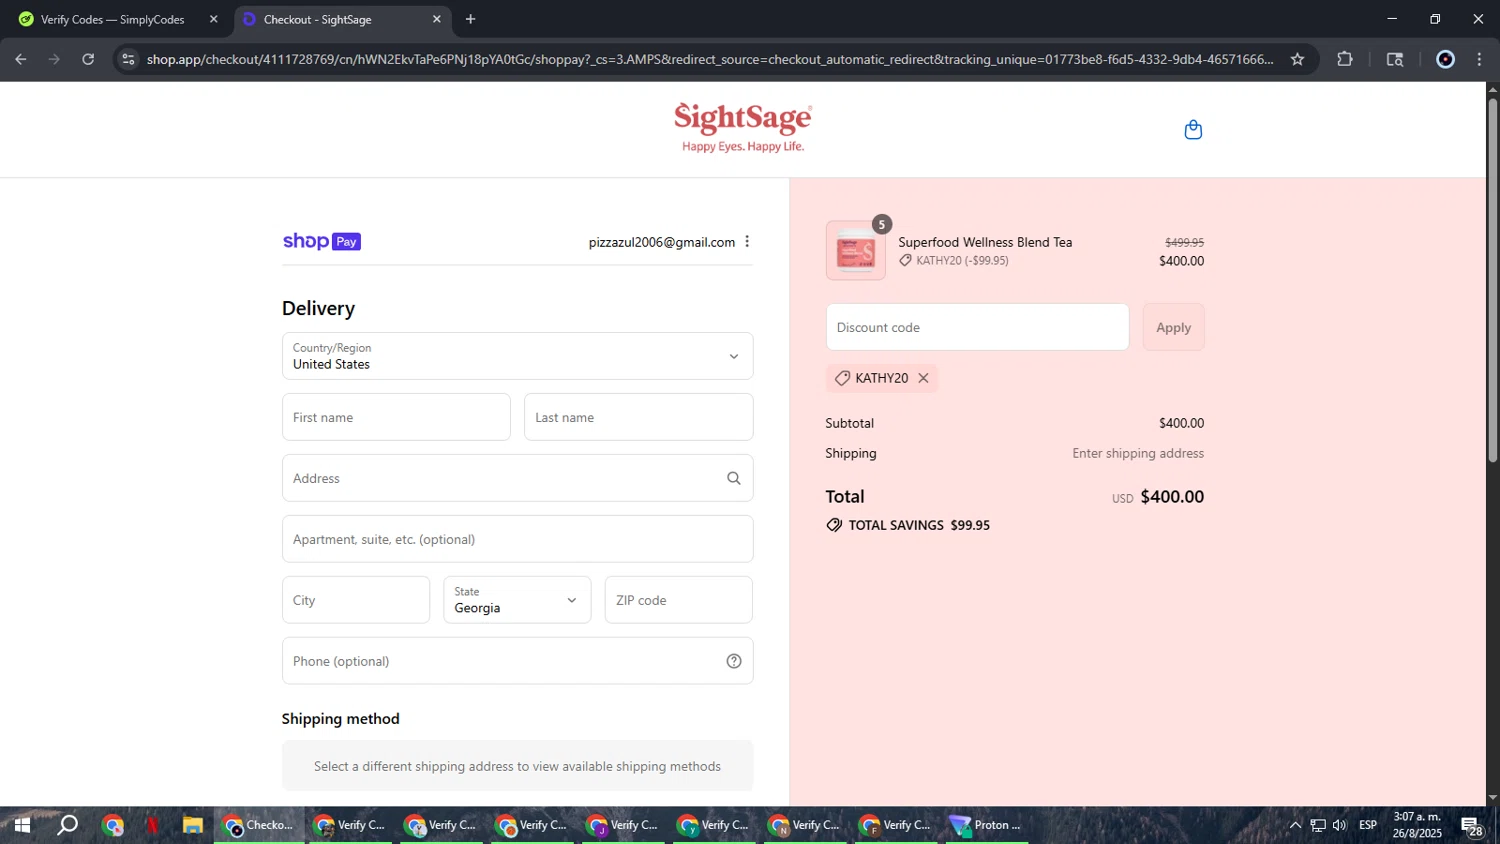The height and width of the screenshot is (844, 1500).
Task: Open the notification center icon
Action: pyautogui.click(x=1471, y=826)
